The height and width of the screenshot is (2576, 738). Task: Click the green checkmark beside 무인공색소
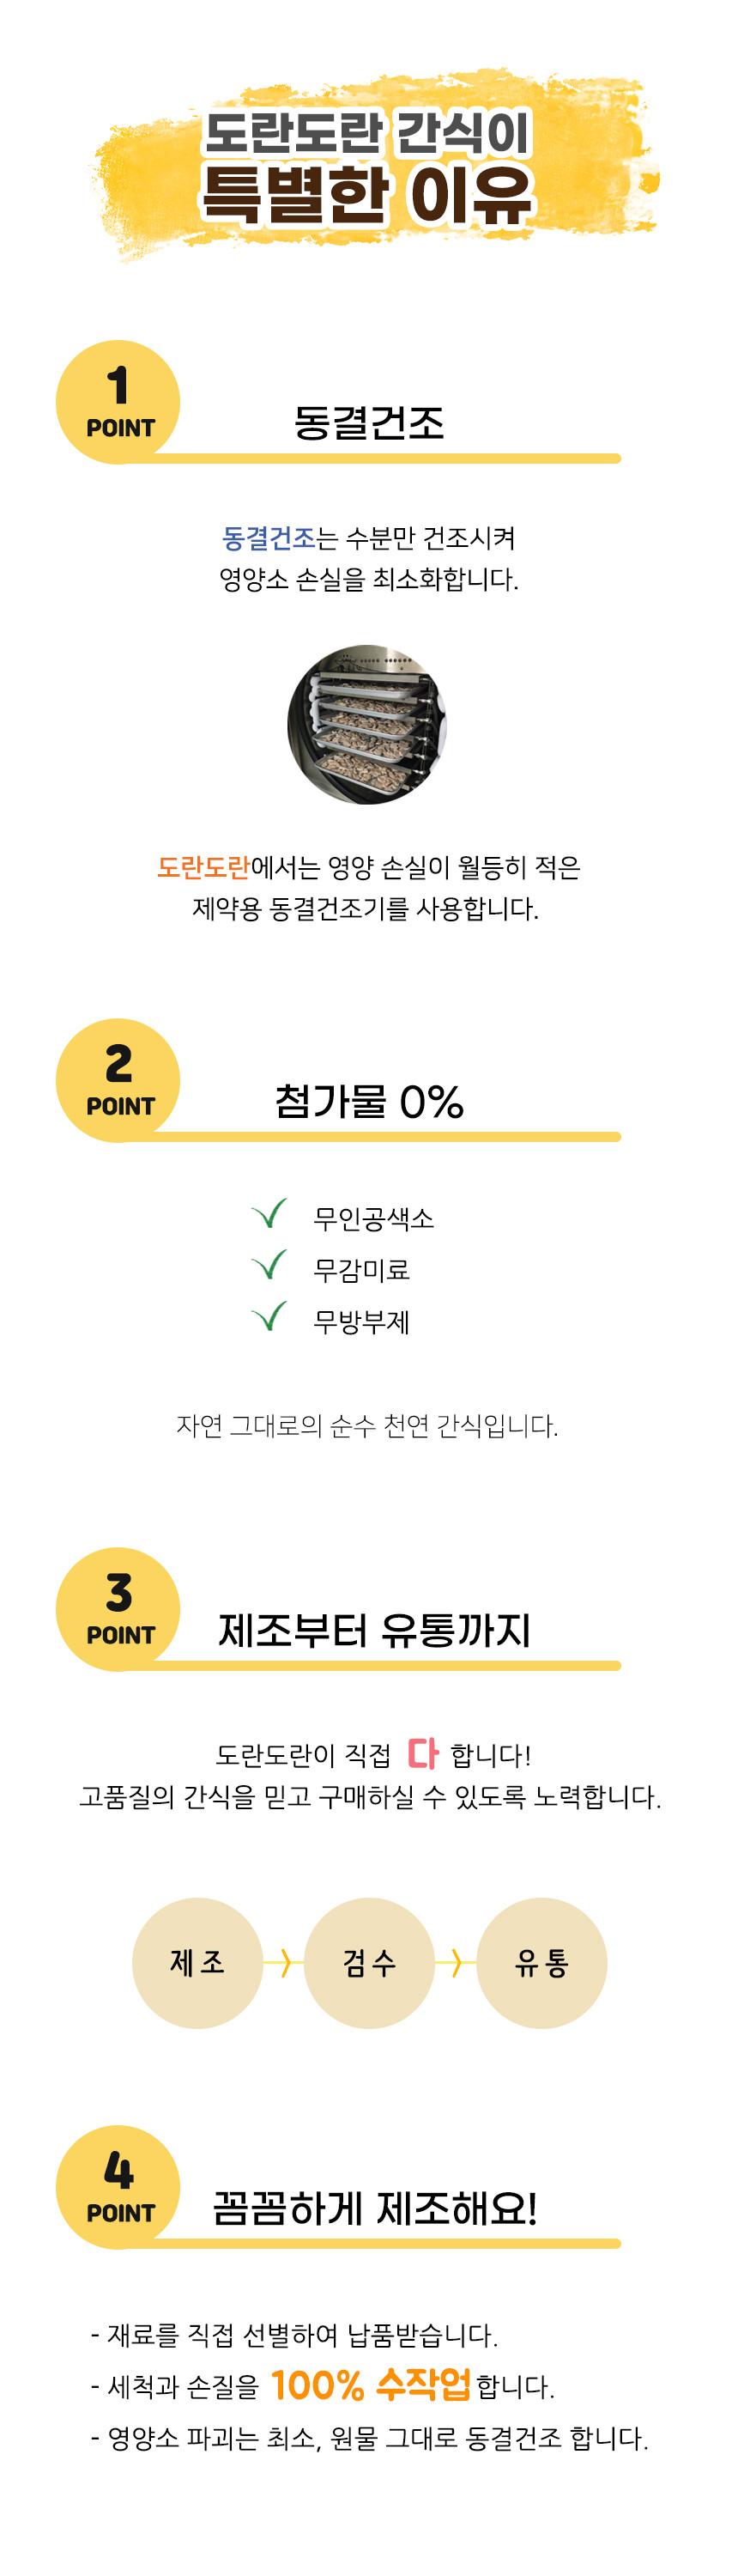[269, 1213]
